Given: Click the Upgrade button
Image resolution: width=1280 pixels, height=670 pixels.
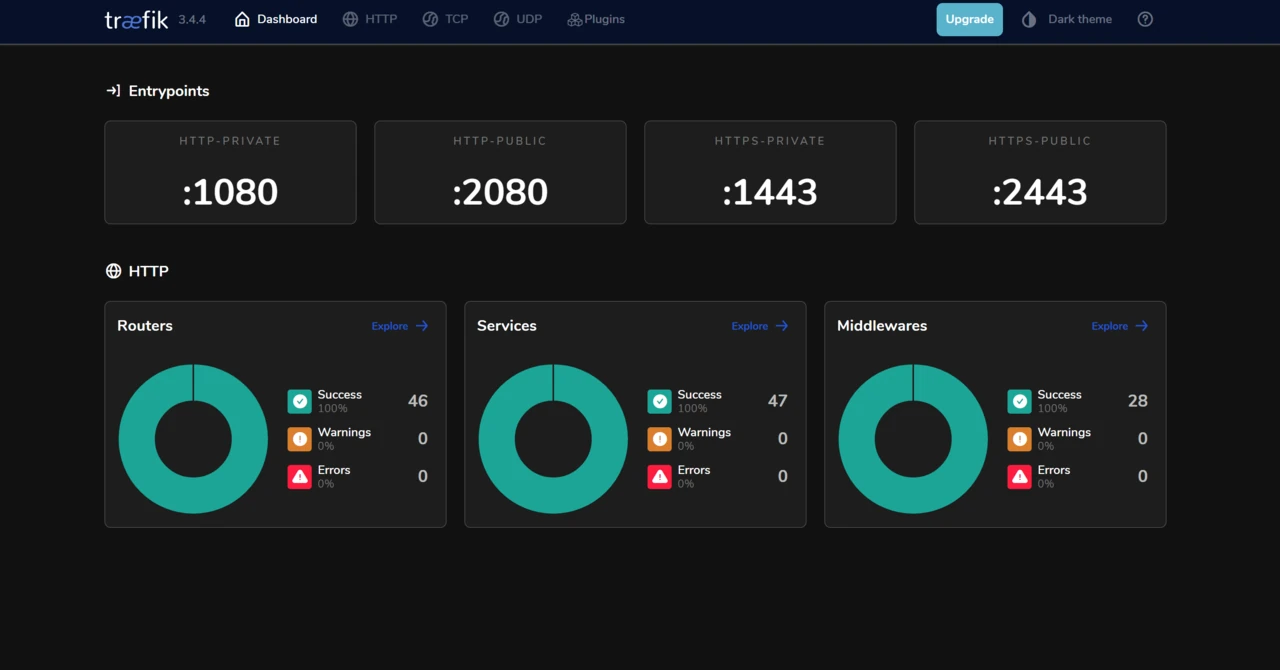Looking at the screenshot, I should tap(968, 19).
